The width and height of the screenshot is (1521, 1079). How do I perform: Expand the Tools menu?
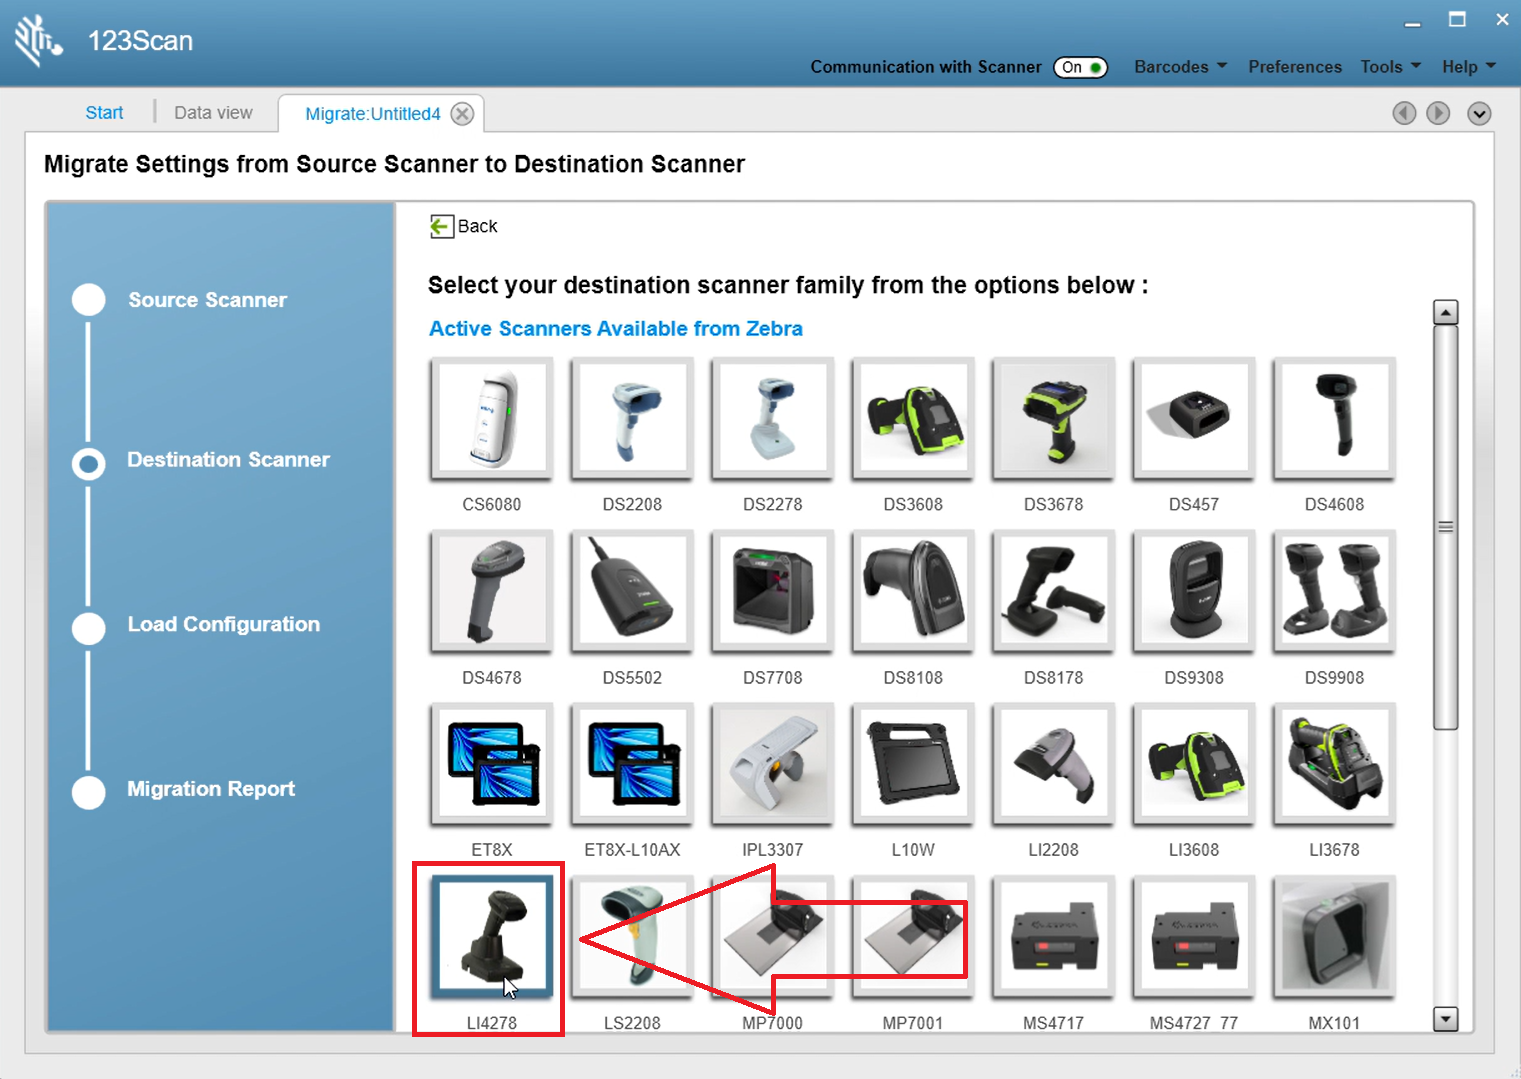click(1390, 67)
